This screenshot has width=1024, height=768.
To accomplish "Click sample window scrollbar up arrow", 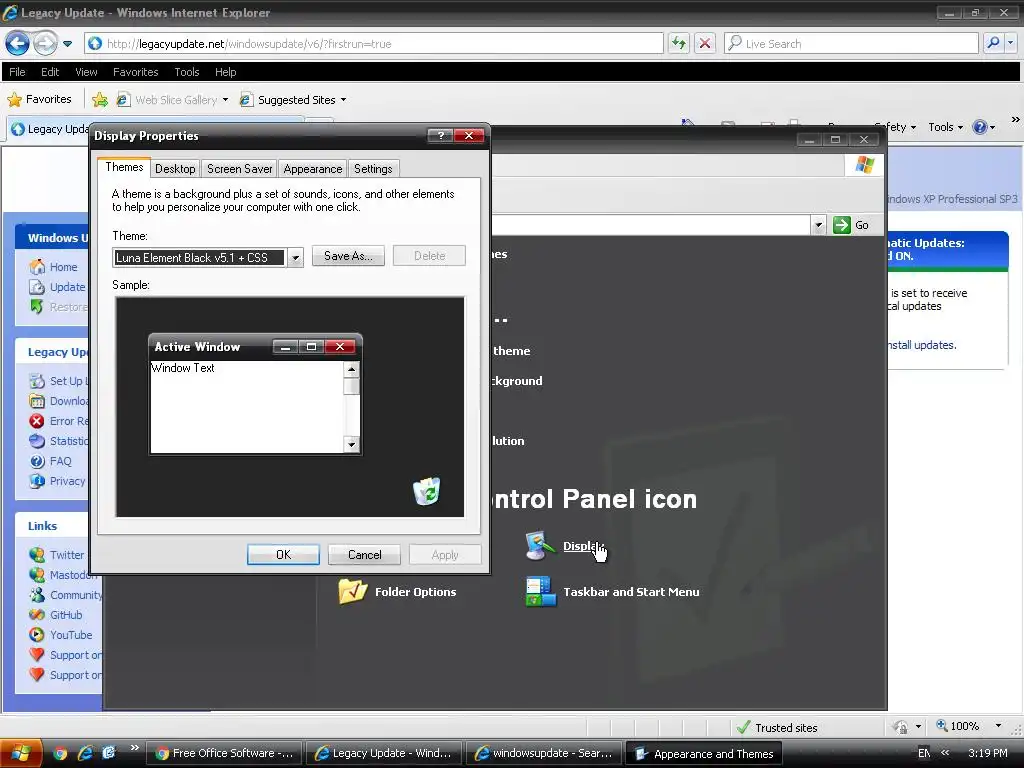I will click(351, 370).
